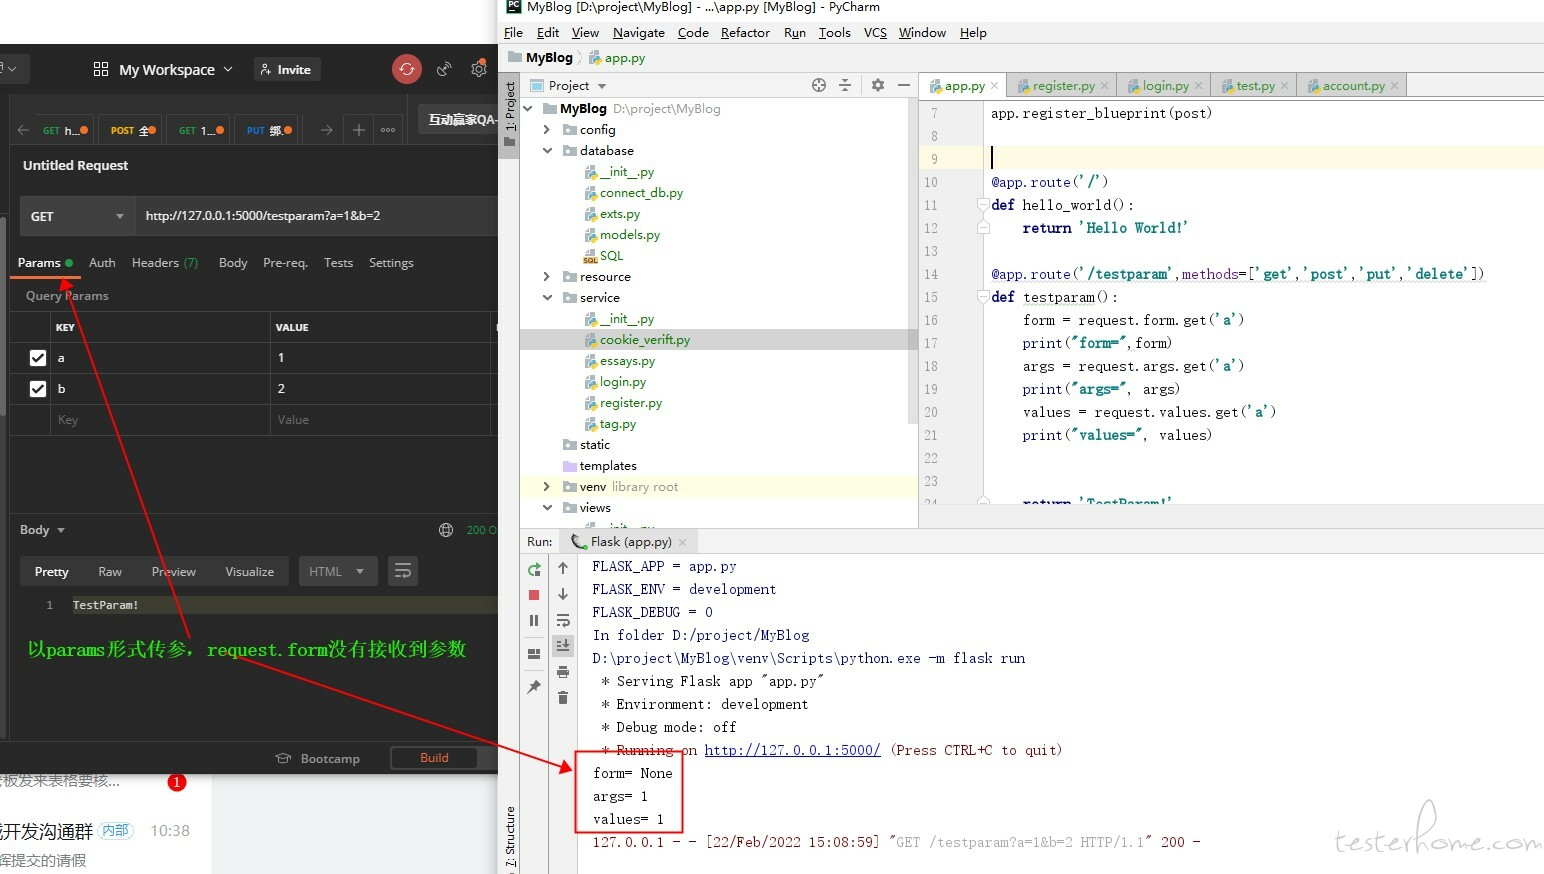Image resolution: width=1544 pixels, height=874 pixels.
Task: Uncheck parameter a checkbox
Action: (x=38, y=358)
